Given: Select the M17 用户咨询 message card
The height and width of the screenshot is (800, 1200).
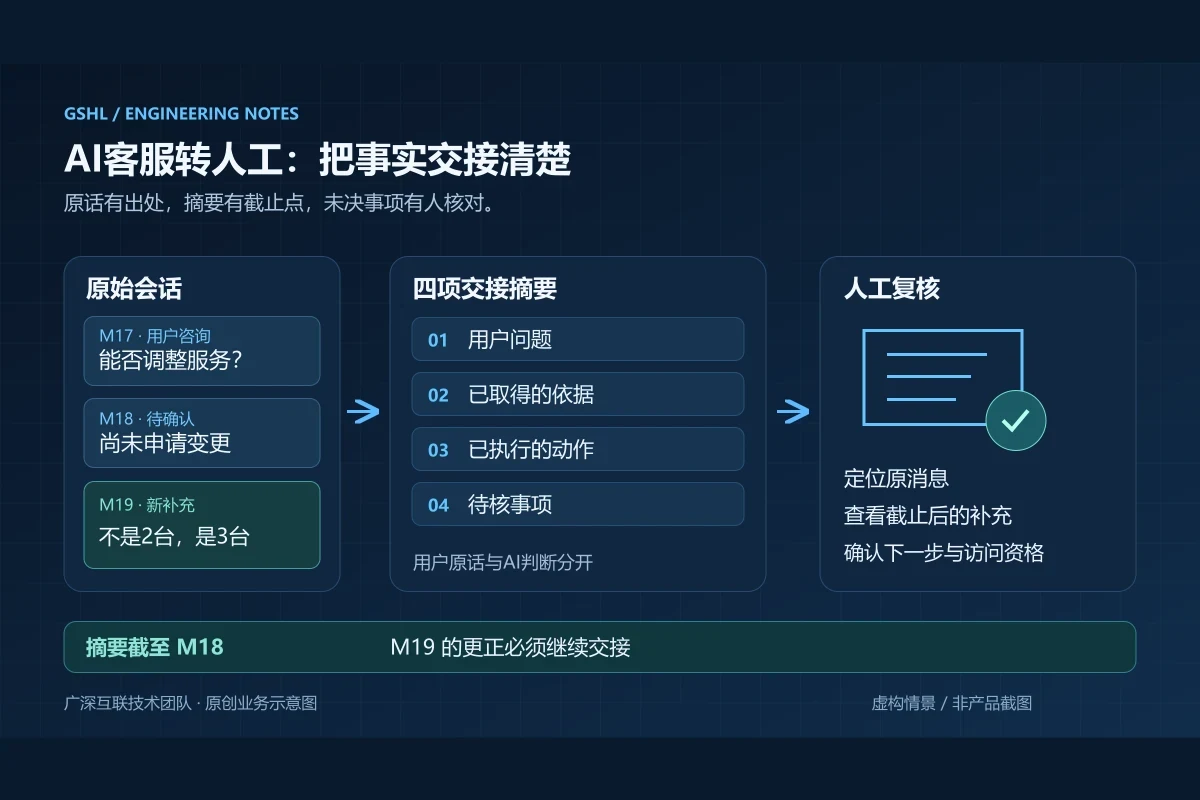Looking at the screenshot, I should click(202, 351).
